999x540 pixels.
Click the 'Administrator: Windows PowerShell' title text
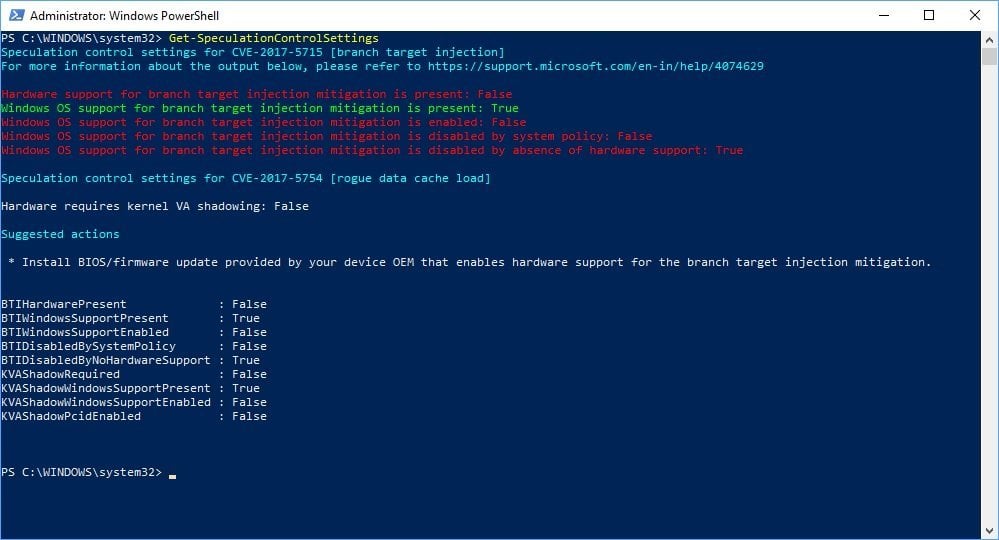tap(125, 16)
